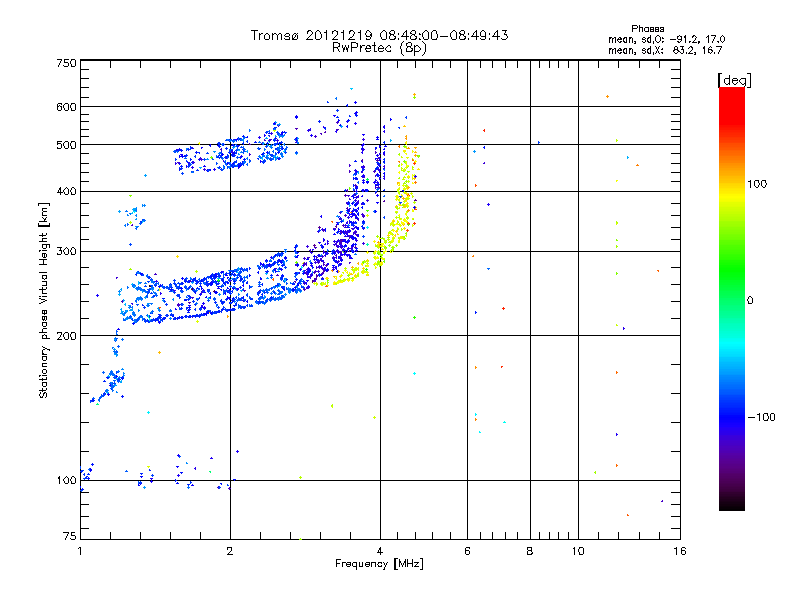Select the 'mean, sd,O: -91.2, 17.0' statistic

pos(666,39)
